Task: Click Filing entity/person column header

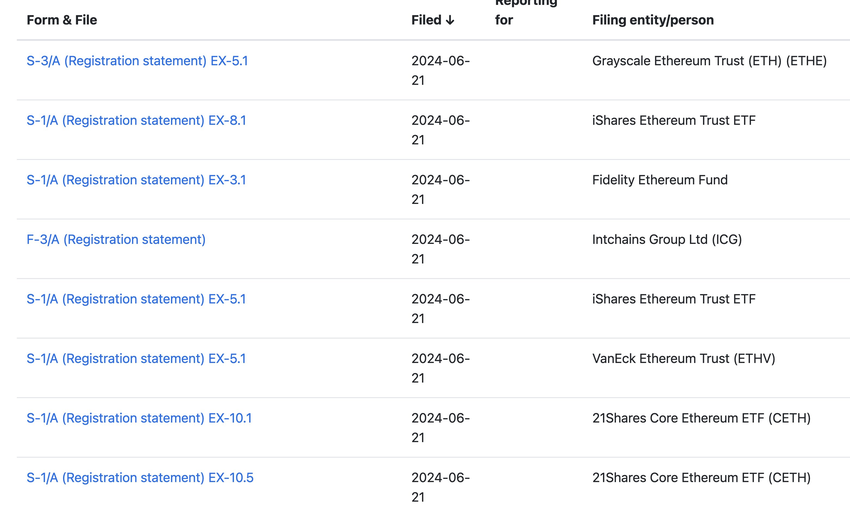Action: coord(653,20)
